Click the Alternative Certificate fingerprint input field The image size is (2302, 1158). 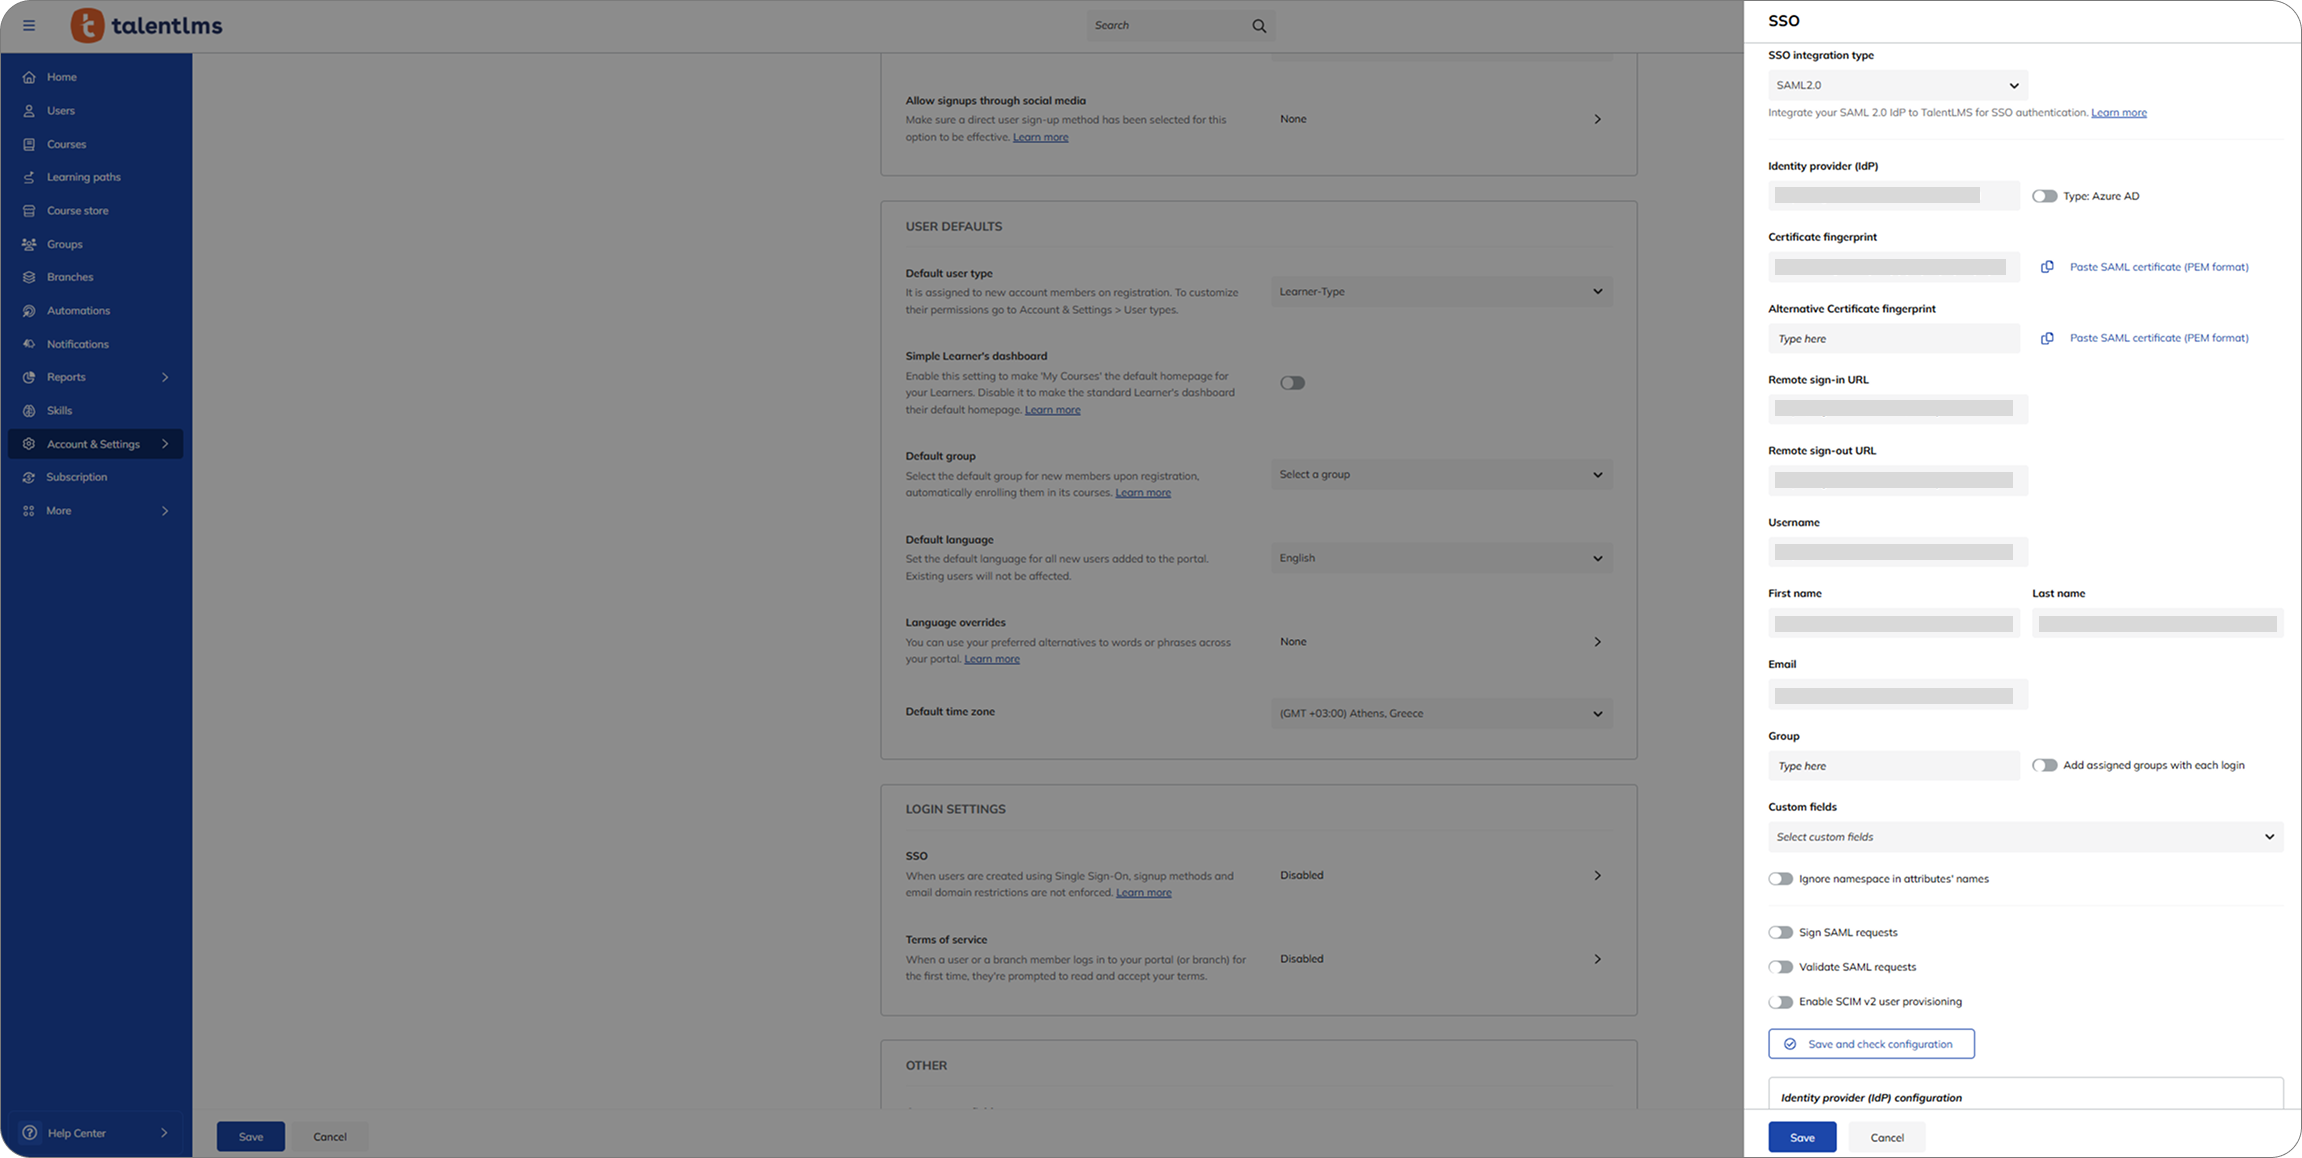pos(1893,339)
